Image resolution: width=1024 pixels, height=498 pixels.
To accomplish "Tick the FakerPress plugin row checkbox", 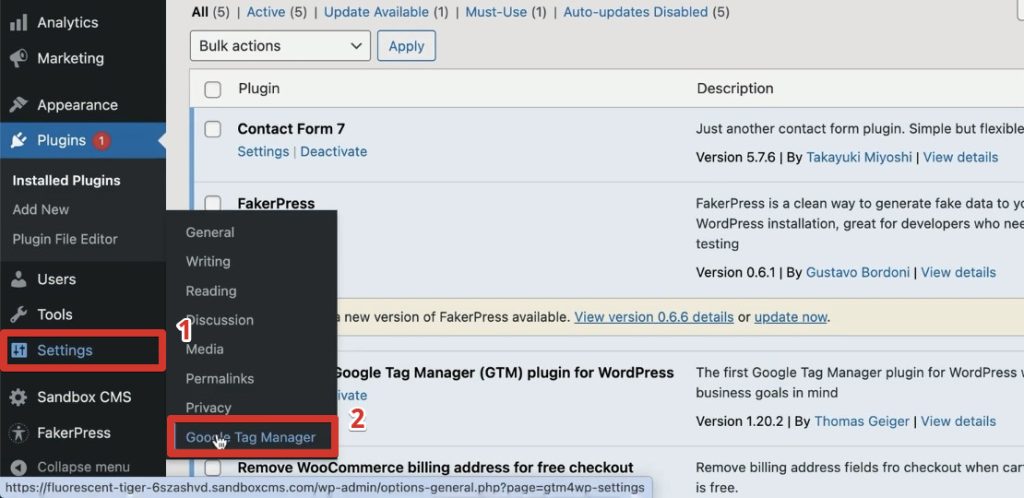I will coord(213,203).
